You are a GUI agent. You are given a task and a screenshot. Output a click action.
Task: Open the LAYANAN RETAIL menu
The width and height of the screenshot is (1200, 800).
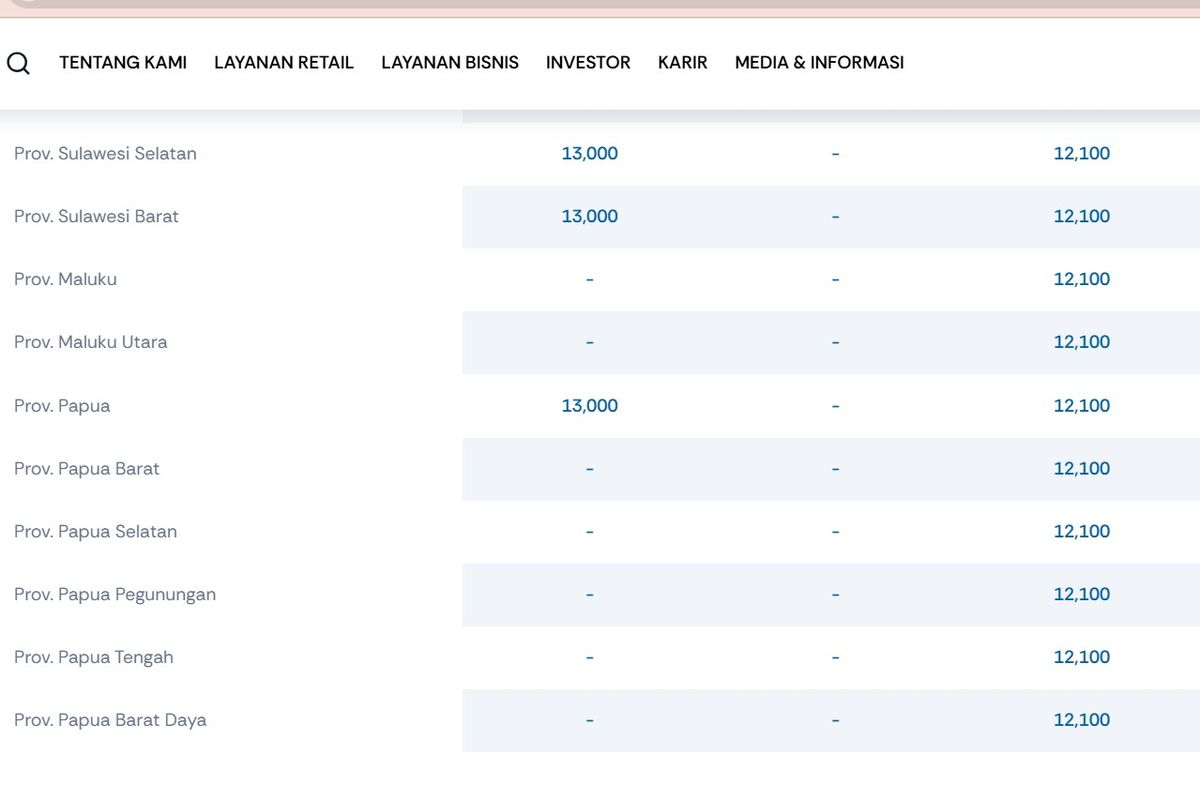[x=284, y=62]
